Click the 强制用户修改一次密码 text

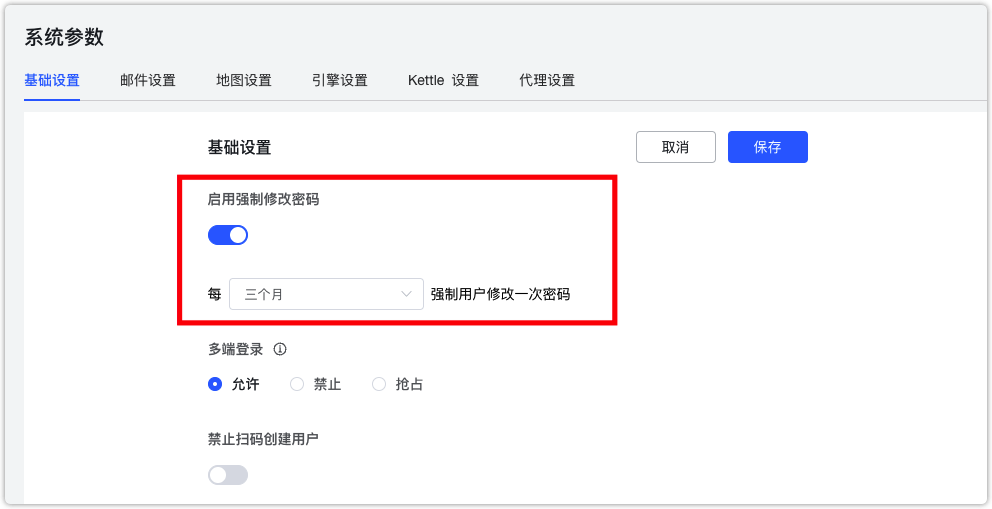500,295
